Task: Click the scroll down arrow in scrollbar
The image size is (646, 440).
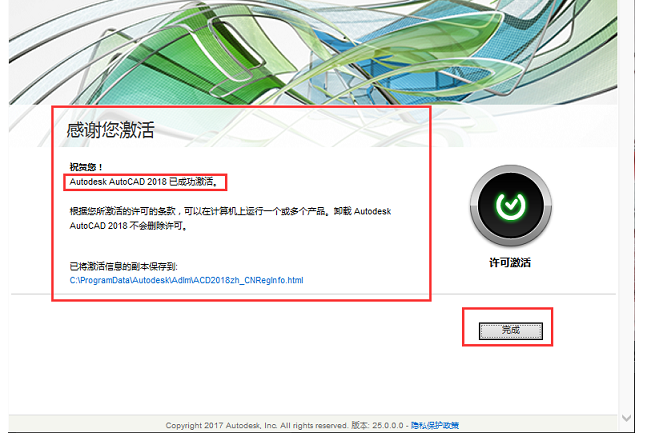Action: [626, 418]
